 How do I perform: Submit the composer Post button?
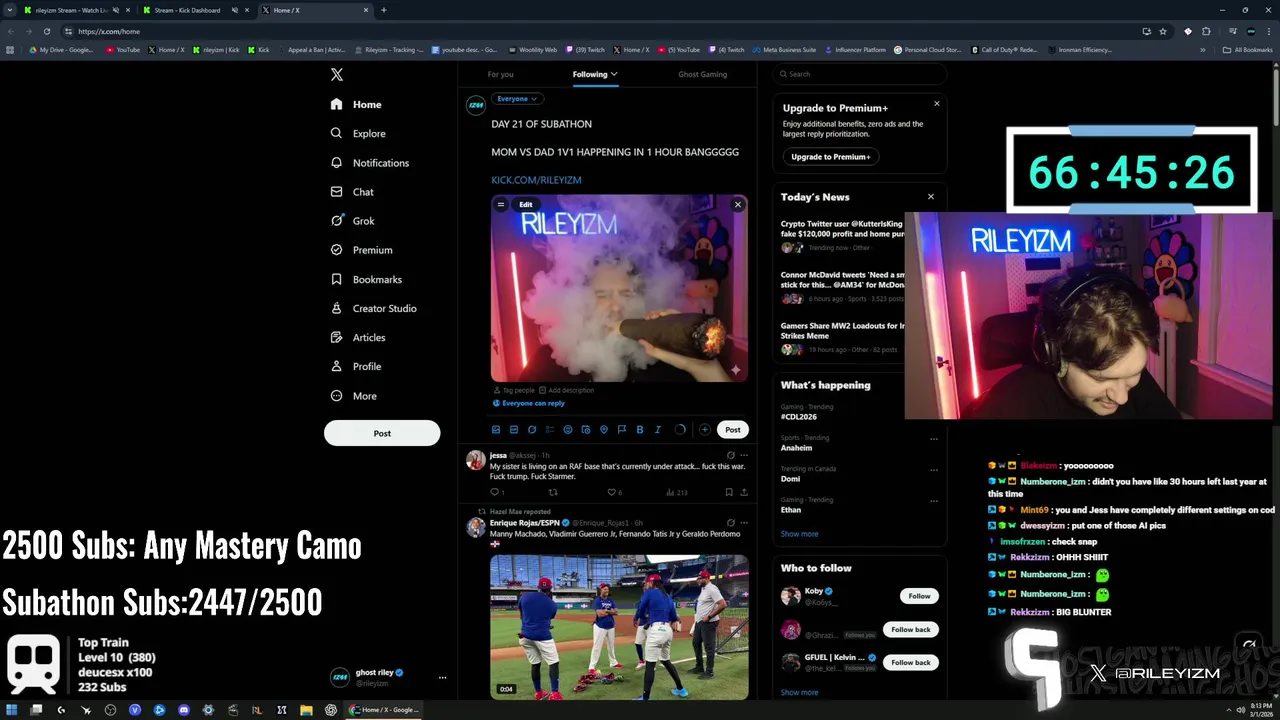pyautogui.click(x=733, y=430)
